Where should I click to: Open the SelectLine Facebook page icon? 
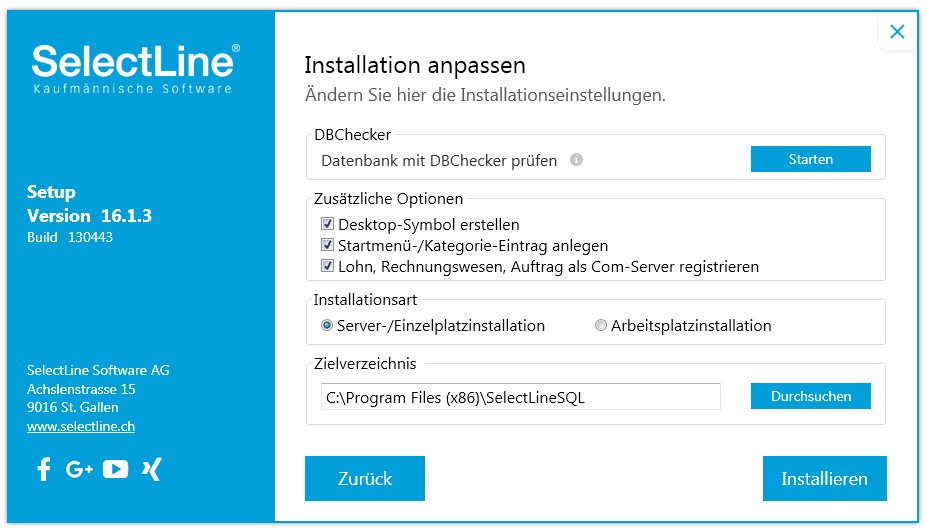pos(44,469)
